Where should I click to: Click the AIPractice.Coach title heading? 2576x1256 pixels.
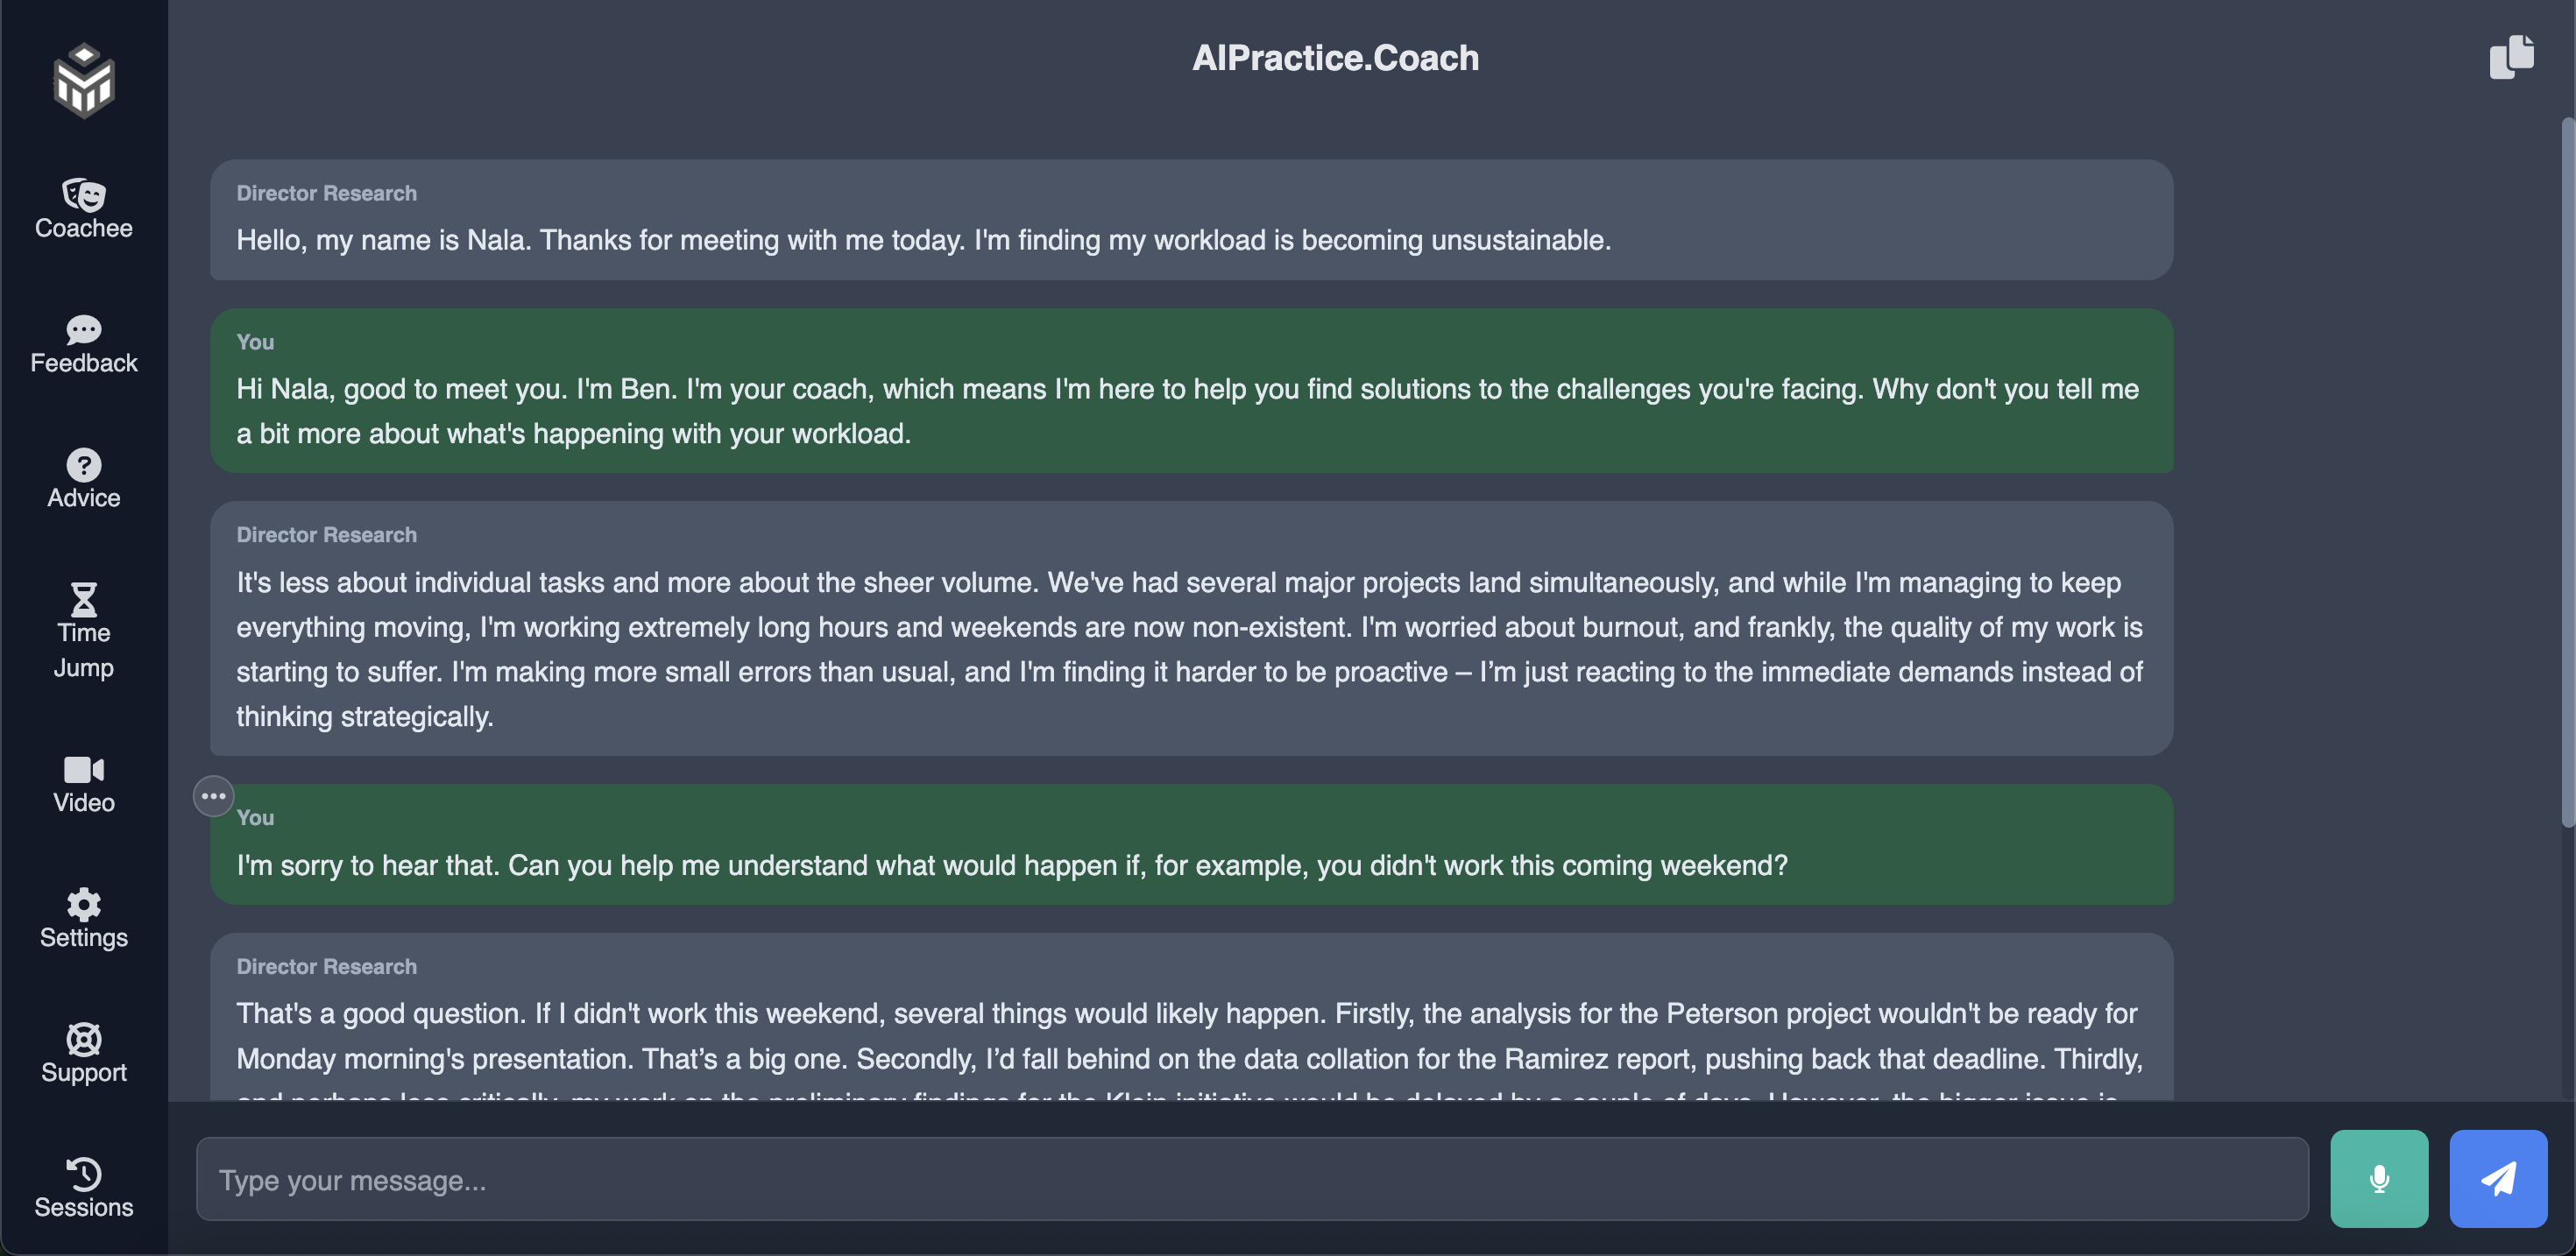(1335, 58)
